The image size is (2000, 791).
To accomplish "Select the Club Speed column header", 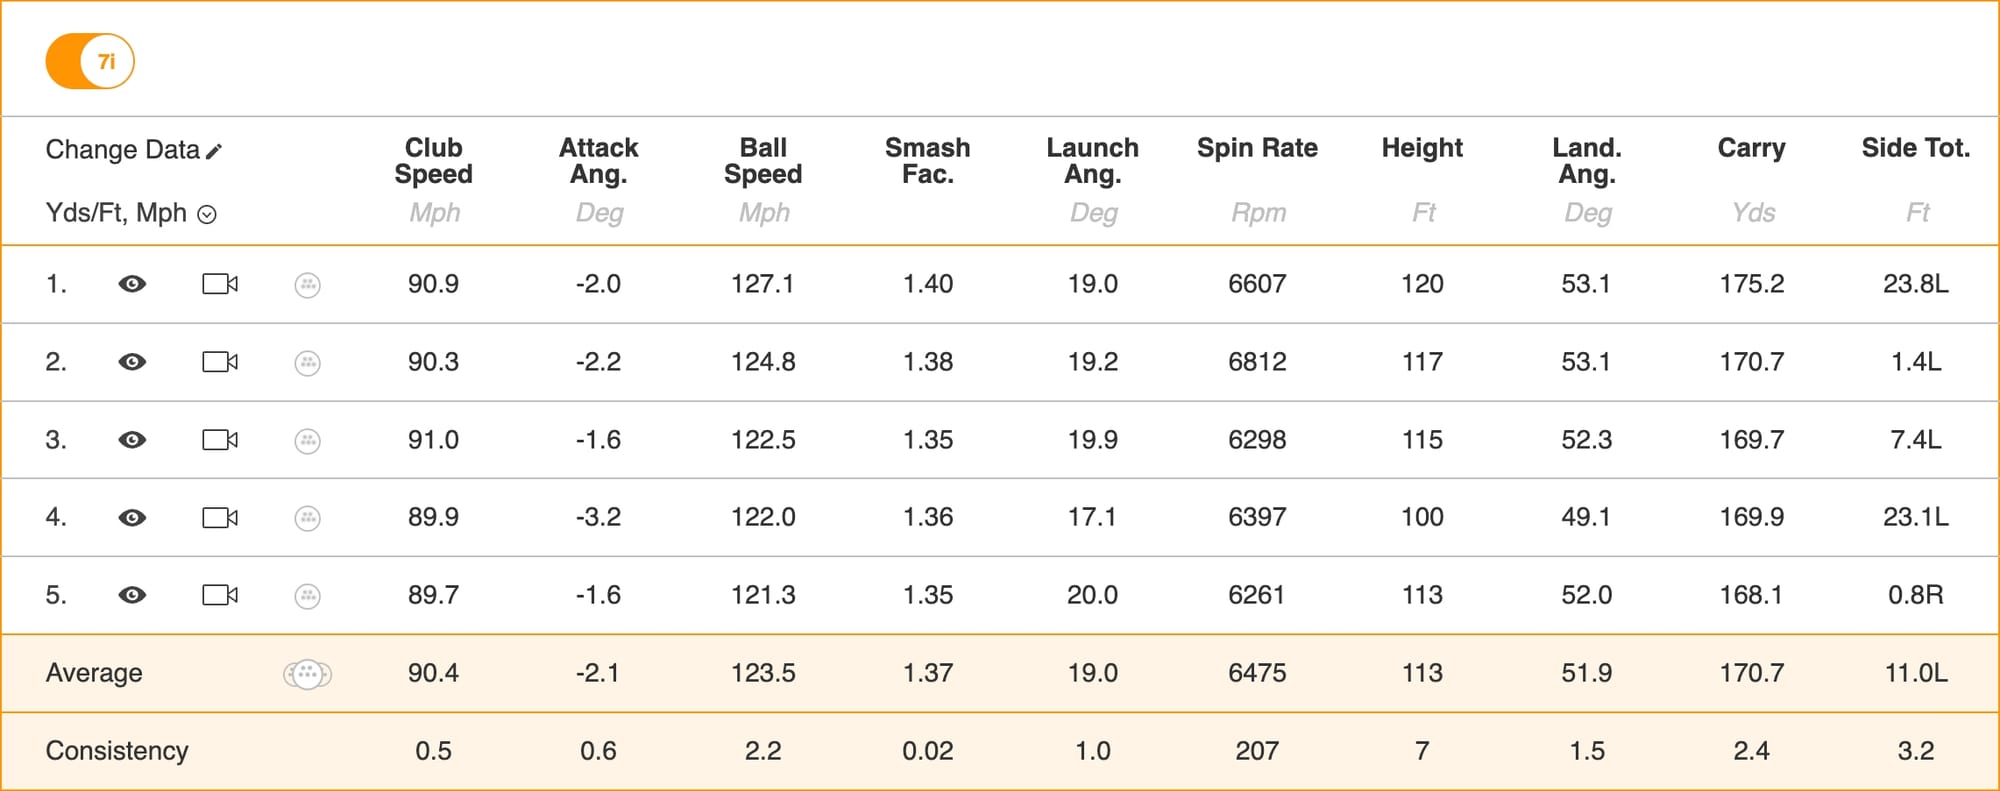I will [433, 161].
